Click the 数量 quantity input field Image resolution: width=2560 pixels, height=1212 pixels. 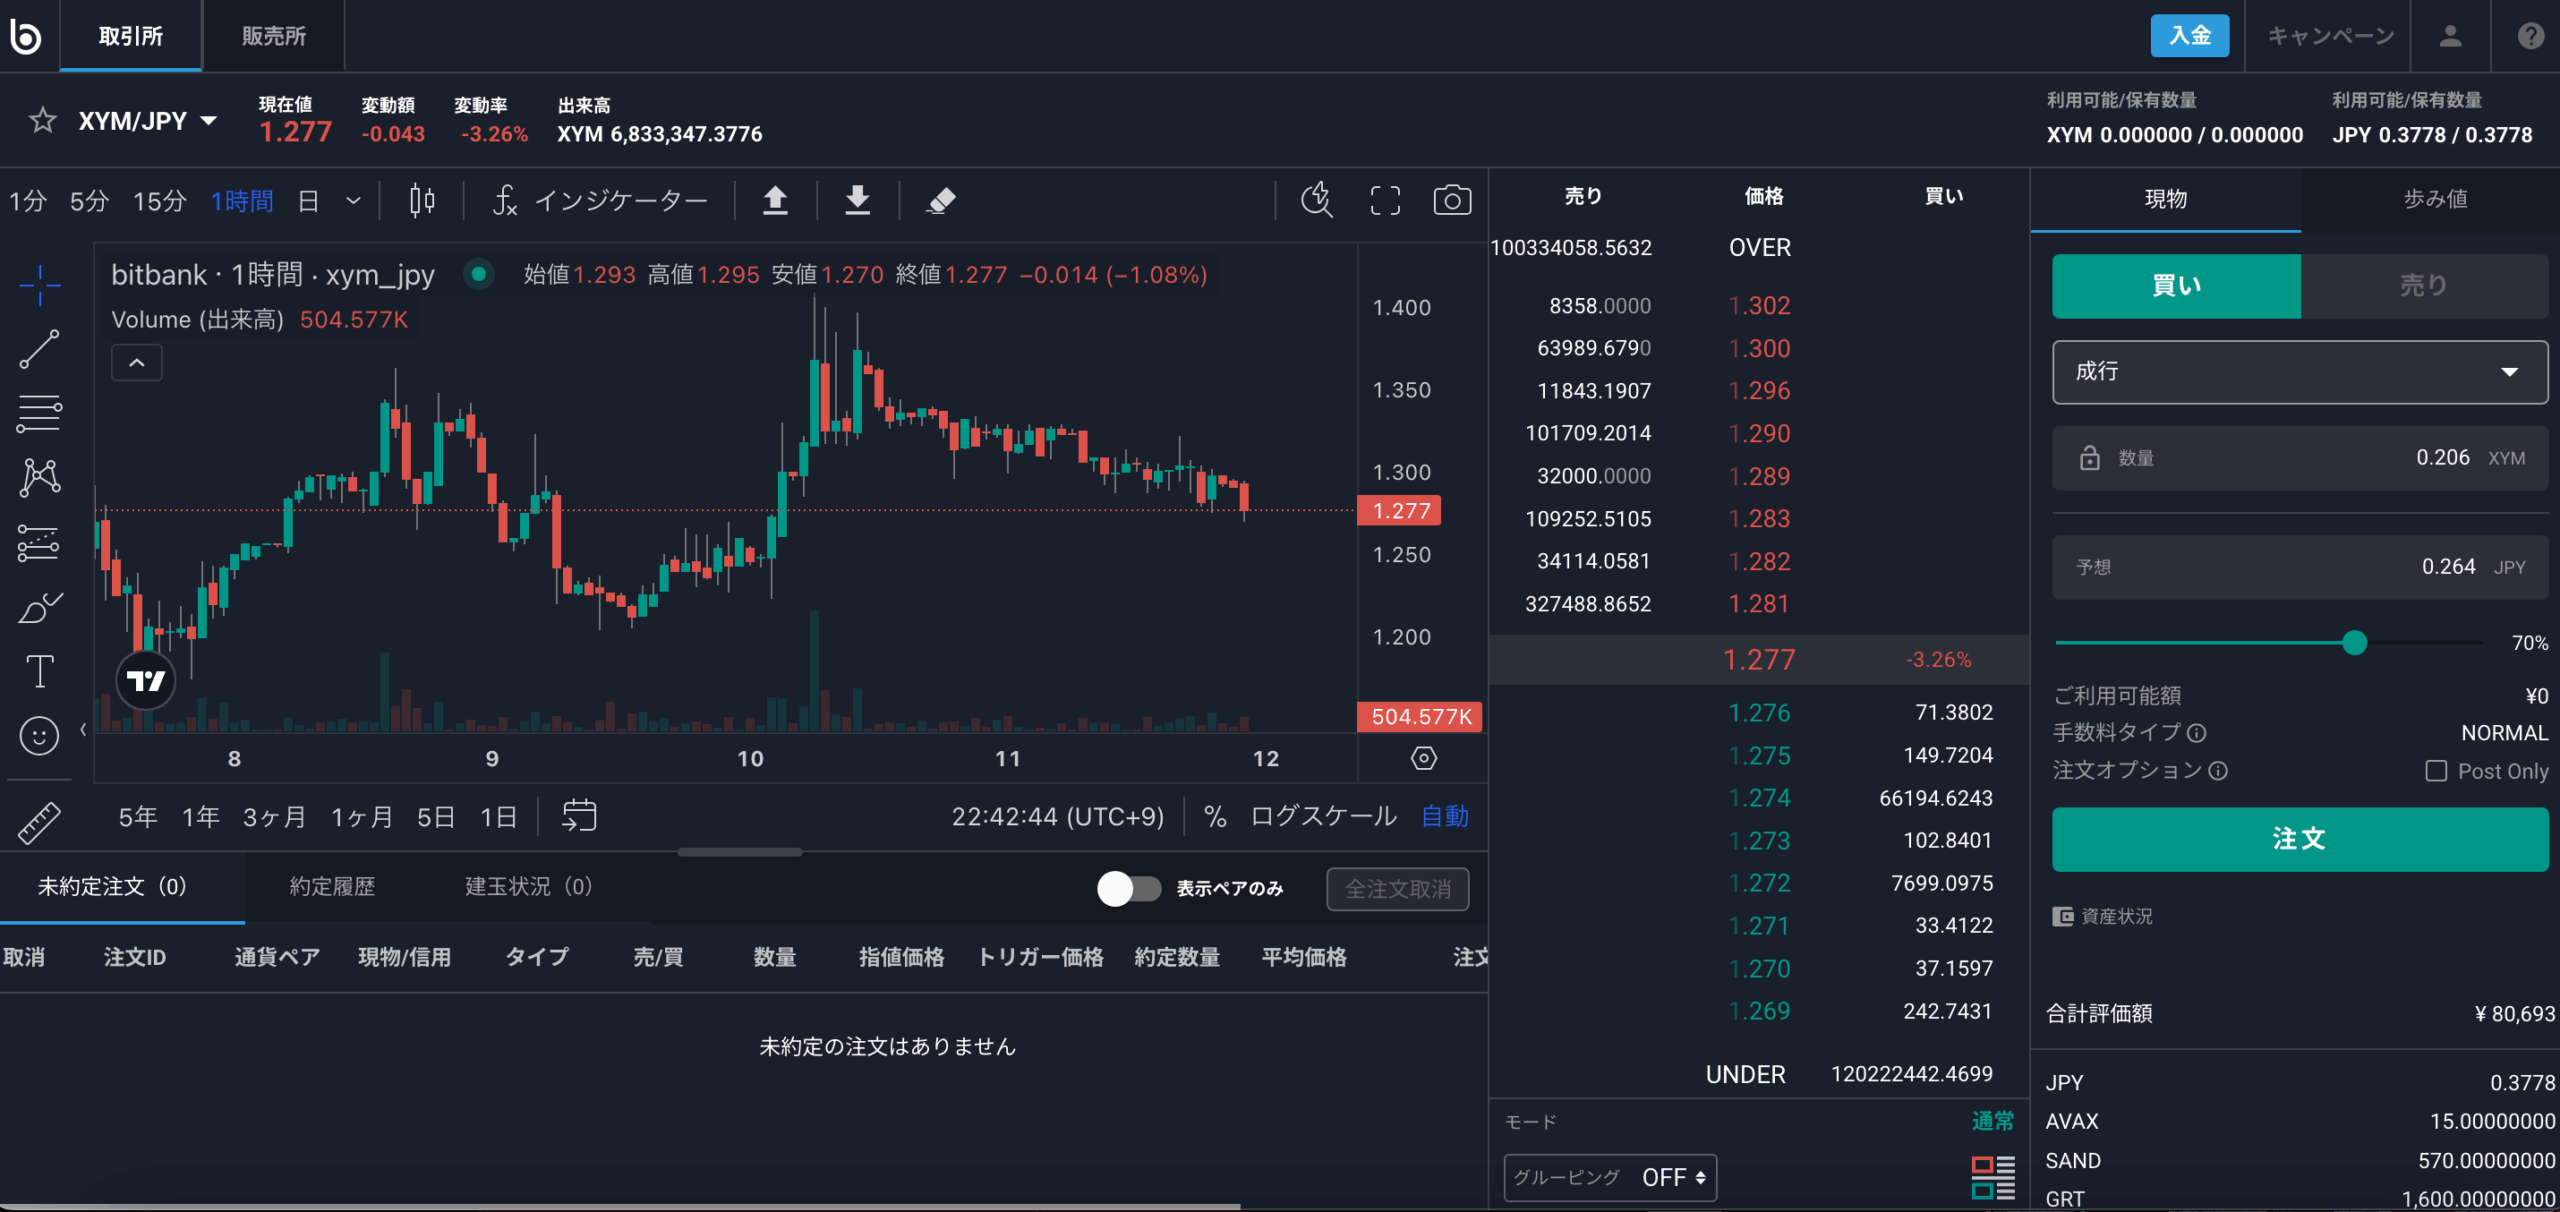(2300, 458)
